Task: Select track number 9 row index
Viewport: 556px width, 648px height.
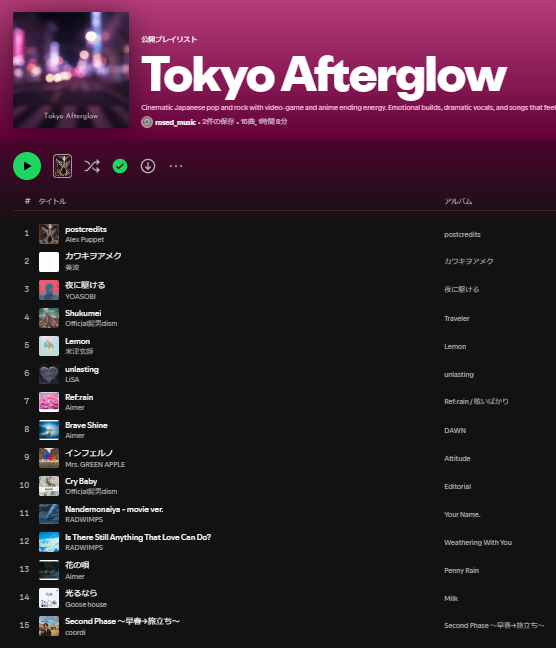Action: click(x=26, y=457)
